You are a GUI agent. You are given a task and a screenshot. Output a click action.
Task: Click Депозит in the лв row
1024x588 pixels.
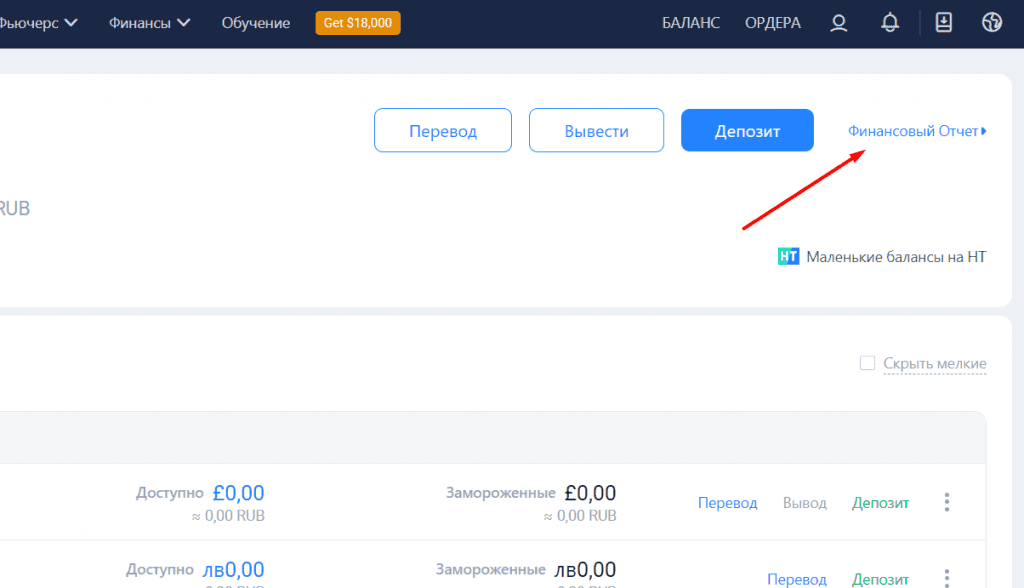click(880, 580)
